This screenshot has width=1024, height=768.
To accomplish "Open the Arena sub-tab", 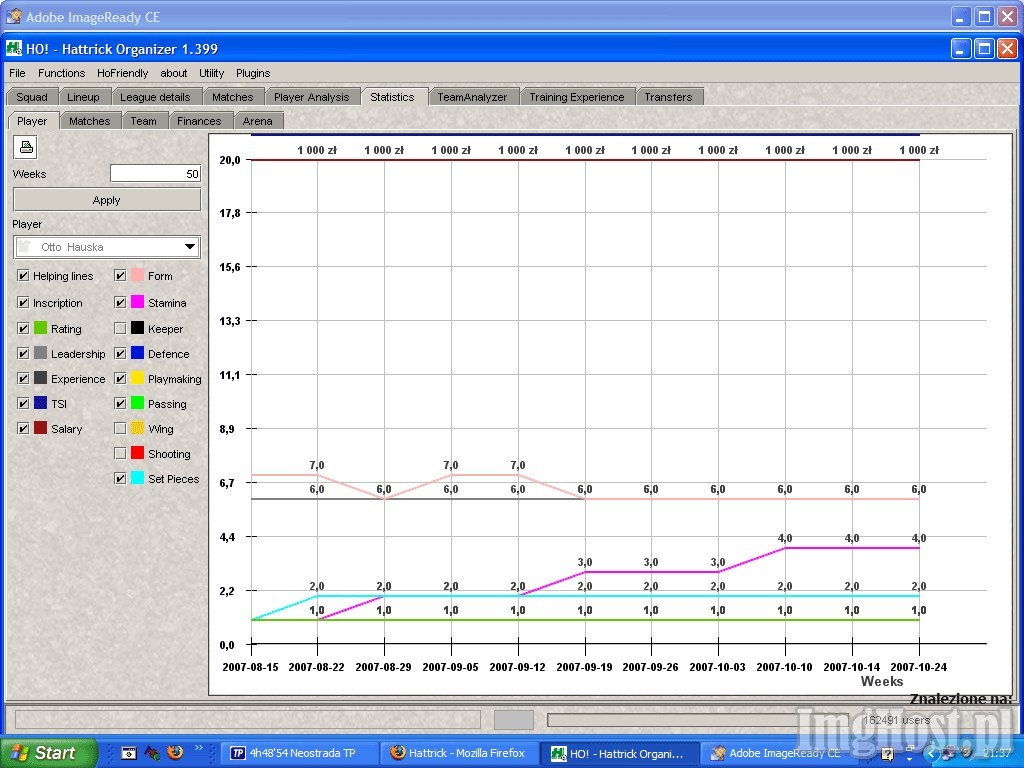I will (257, 121).
